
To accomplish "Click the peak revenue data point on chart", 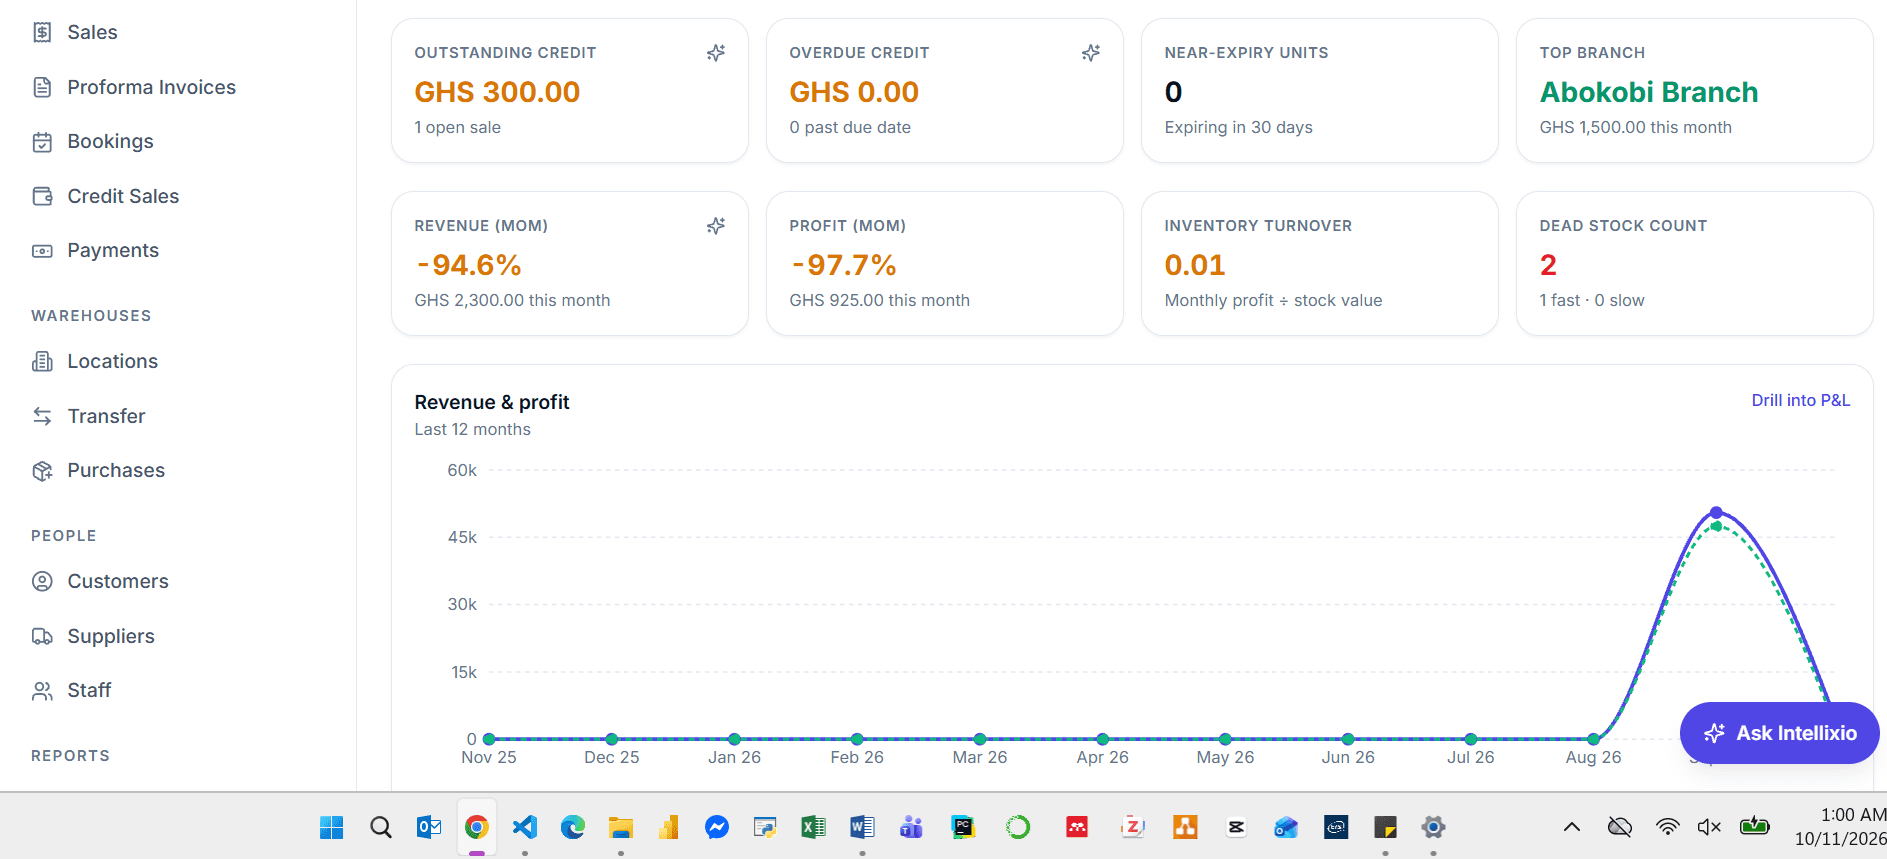I will [1716, 512].
